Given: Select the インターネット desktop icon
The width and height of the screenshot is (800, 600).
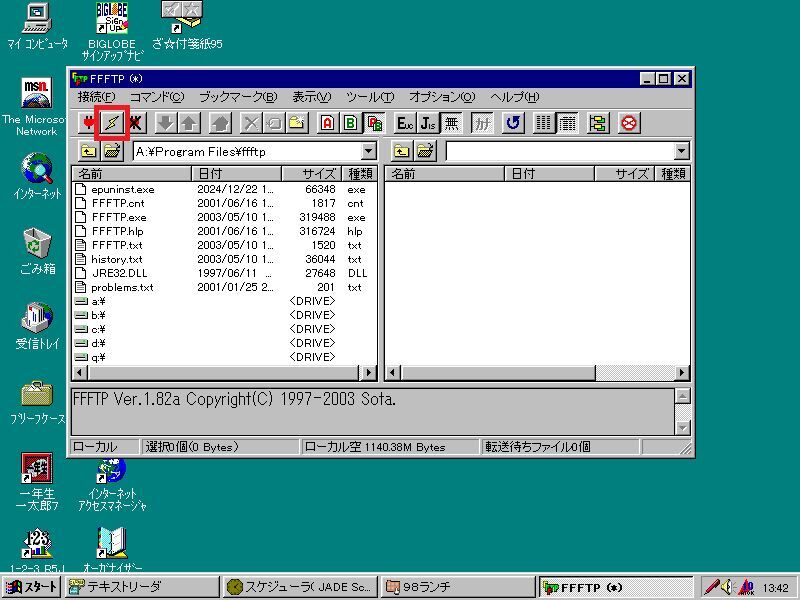Looking at the screenshot, I should pyautogui.click(x=37, y=176).
